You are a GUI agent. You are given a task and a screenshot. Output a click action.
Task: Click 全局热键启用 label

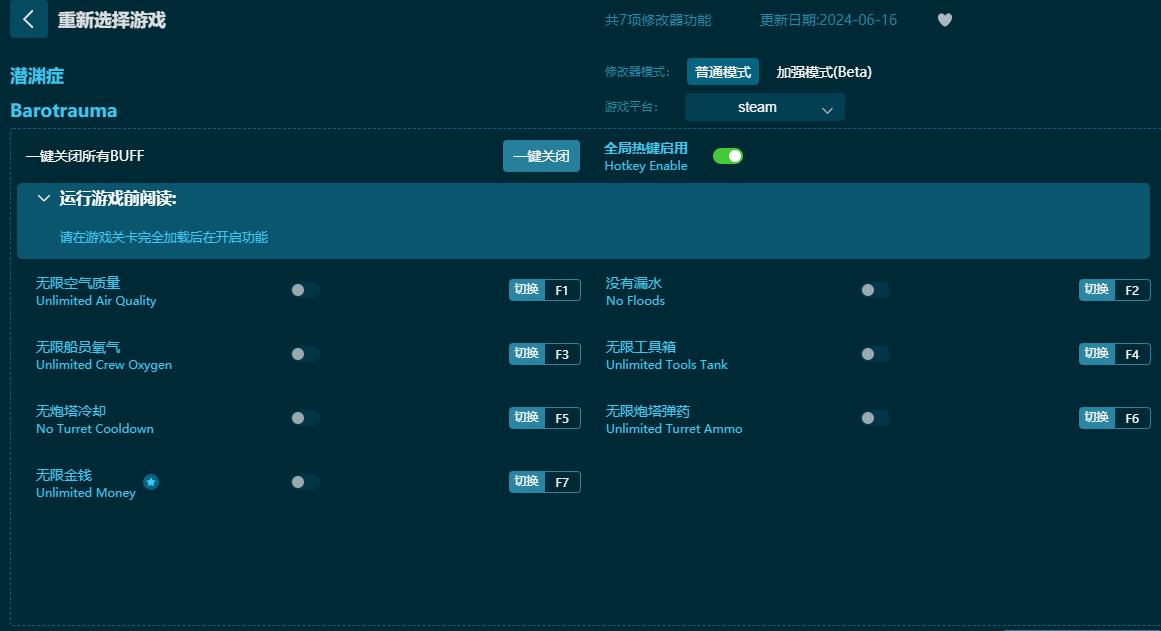point(646,148)
